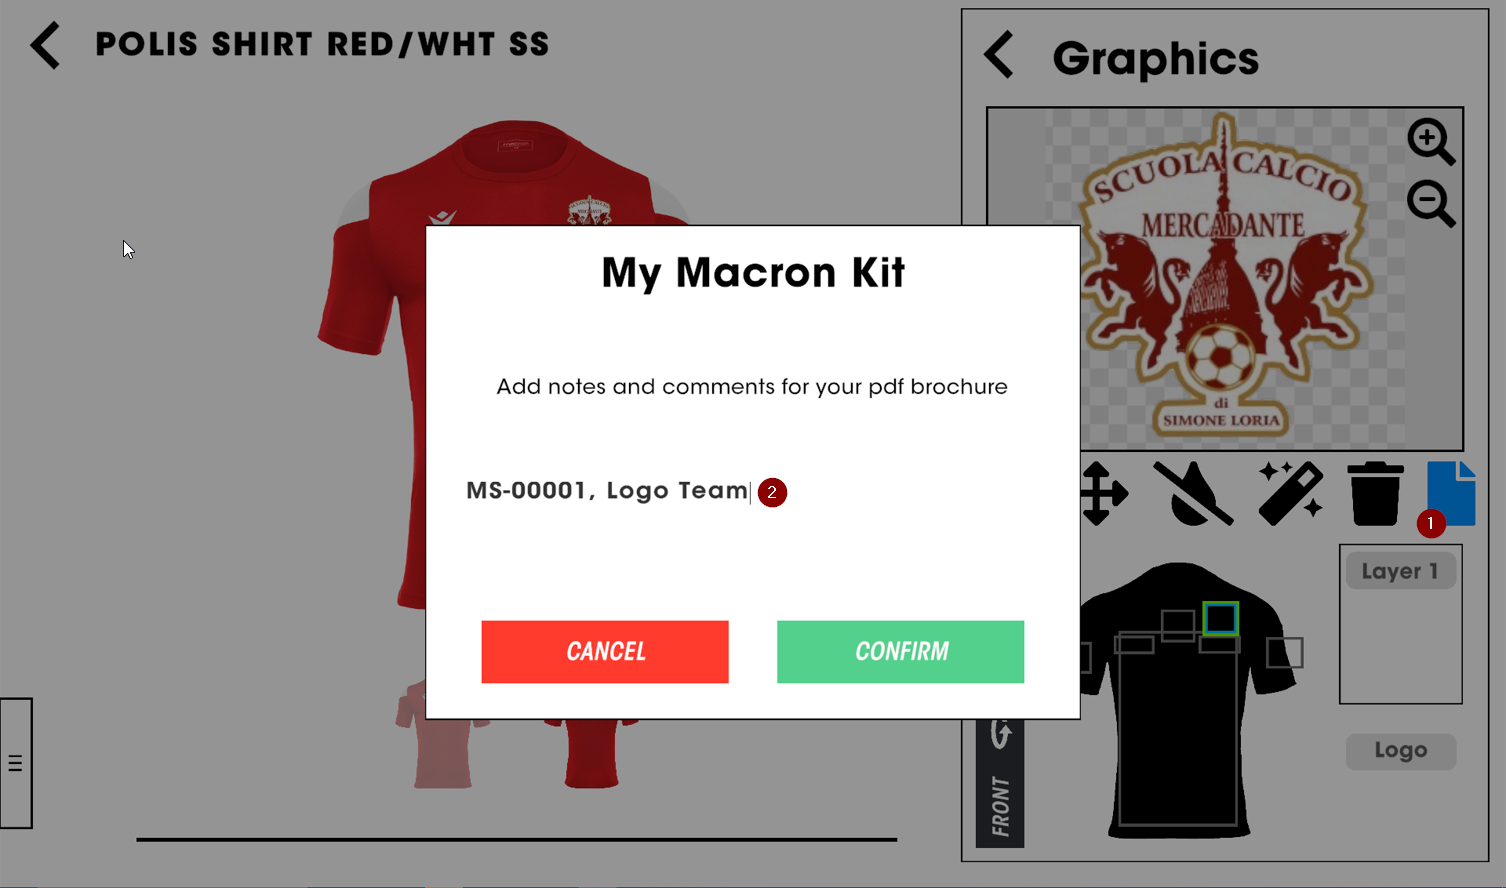The width and height of the screenshot is (1506, 888).
Task: Open the hamburger side menu
Action: [x=16, y=764]
